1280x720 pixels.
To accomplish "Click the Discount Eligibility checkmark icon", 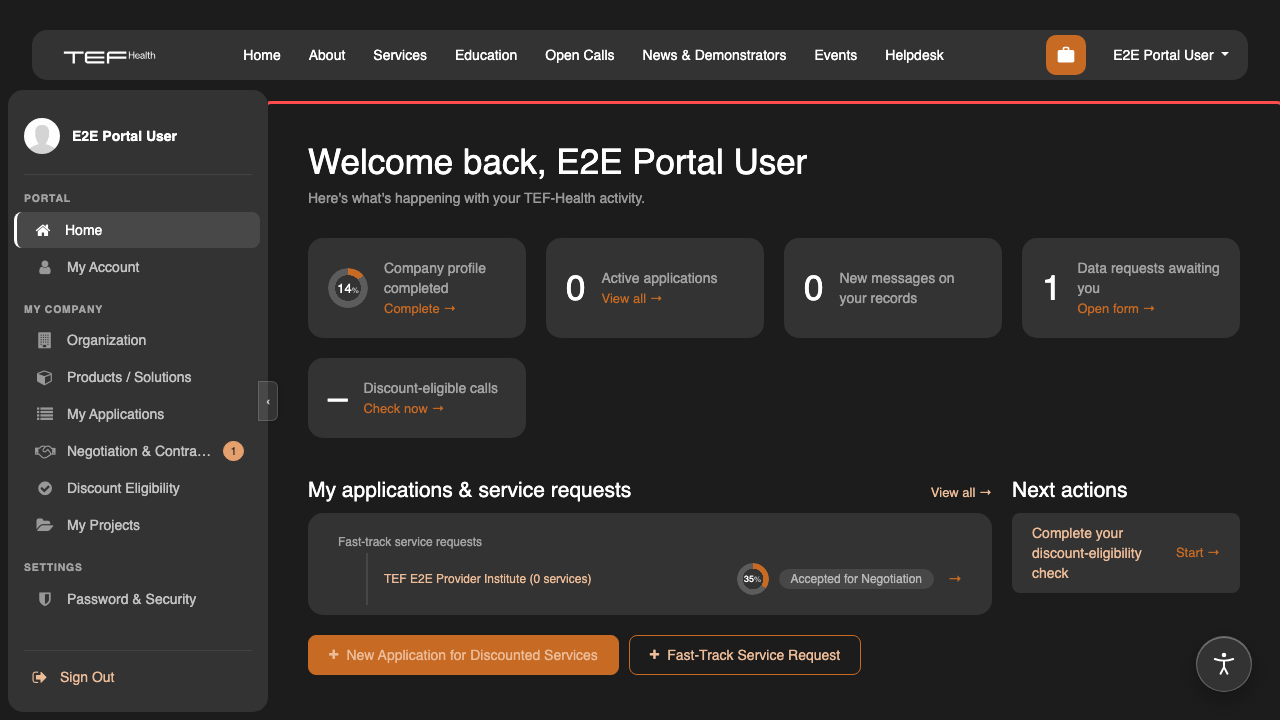I will tap(44, 488).
